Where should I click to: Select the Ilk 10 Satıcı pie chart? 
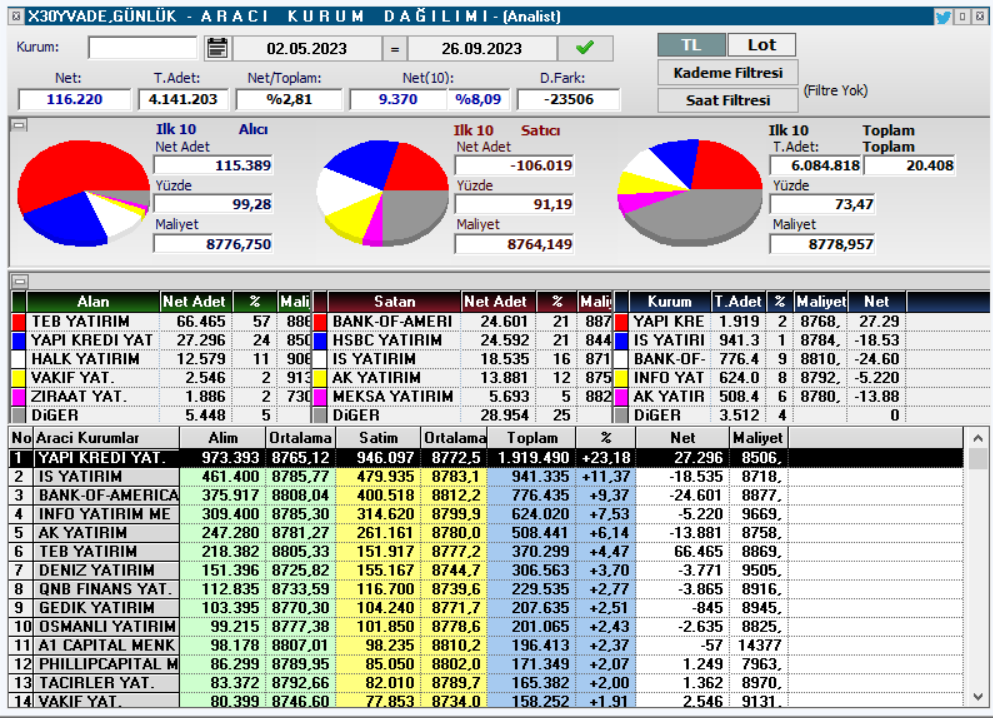pos(383,192)
